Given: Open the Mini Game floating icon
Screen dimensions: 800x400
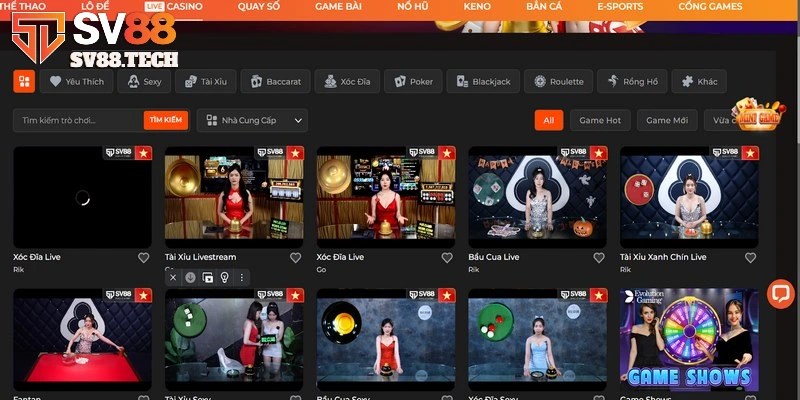Looking at the screenshot, I should point(756,115).
